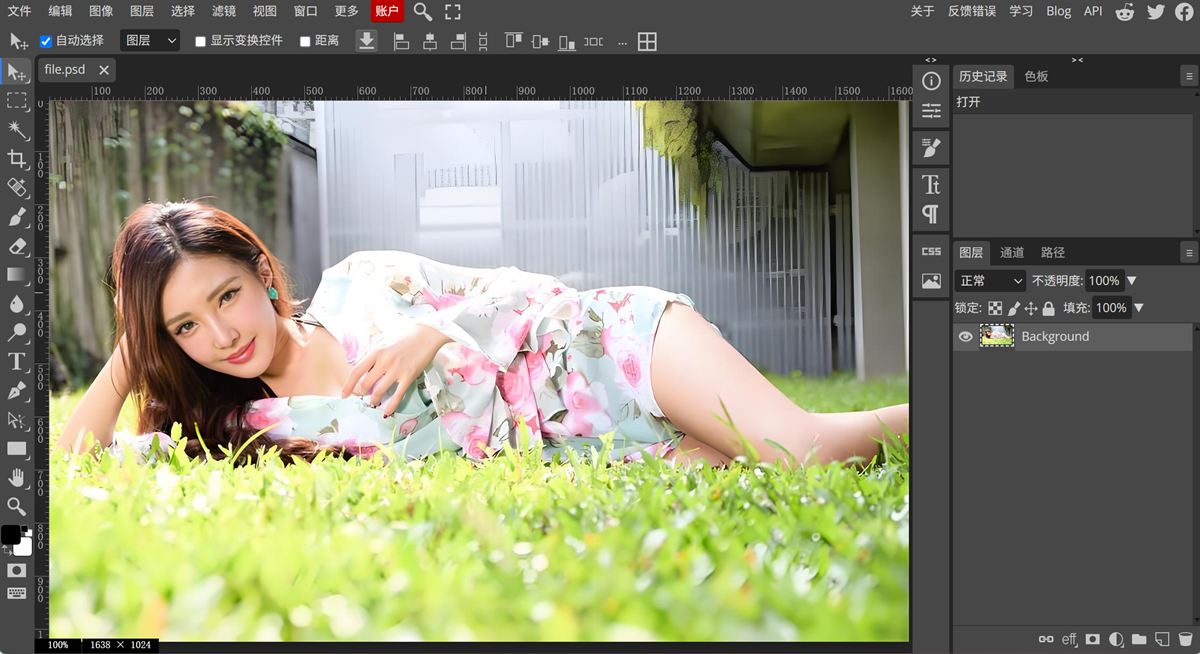
Task: Open the 滤镜 menu
Action: pyautogui.click(x=224, y=12)
